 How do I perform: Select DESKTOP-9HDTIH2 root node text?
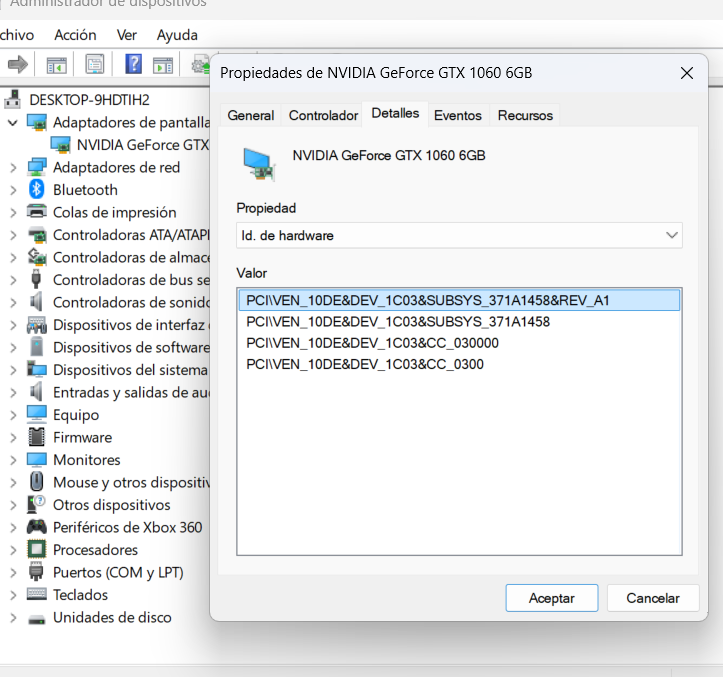point(89,100)
